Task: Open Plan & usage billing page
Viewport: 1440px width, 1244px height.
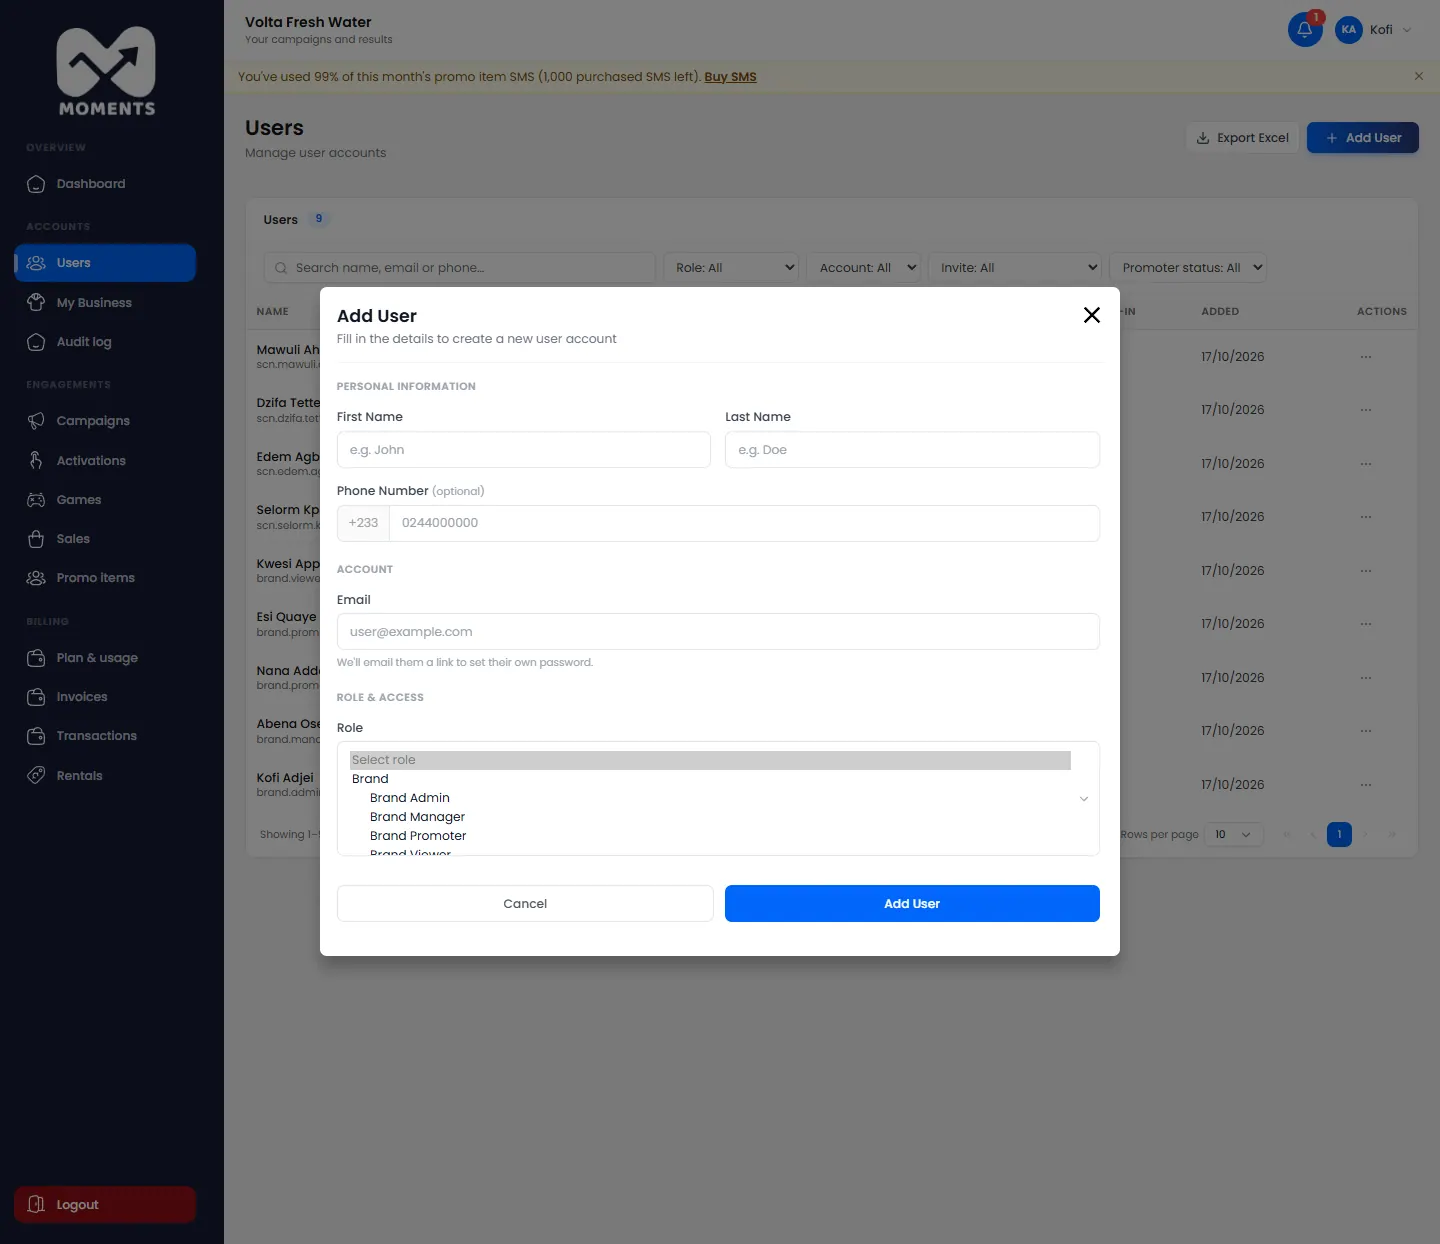Action: pos(105,658)
